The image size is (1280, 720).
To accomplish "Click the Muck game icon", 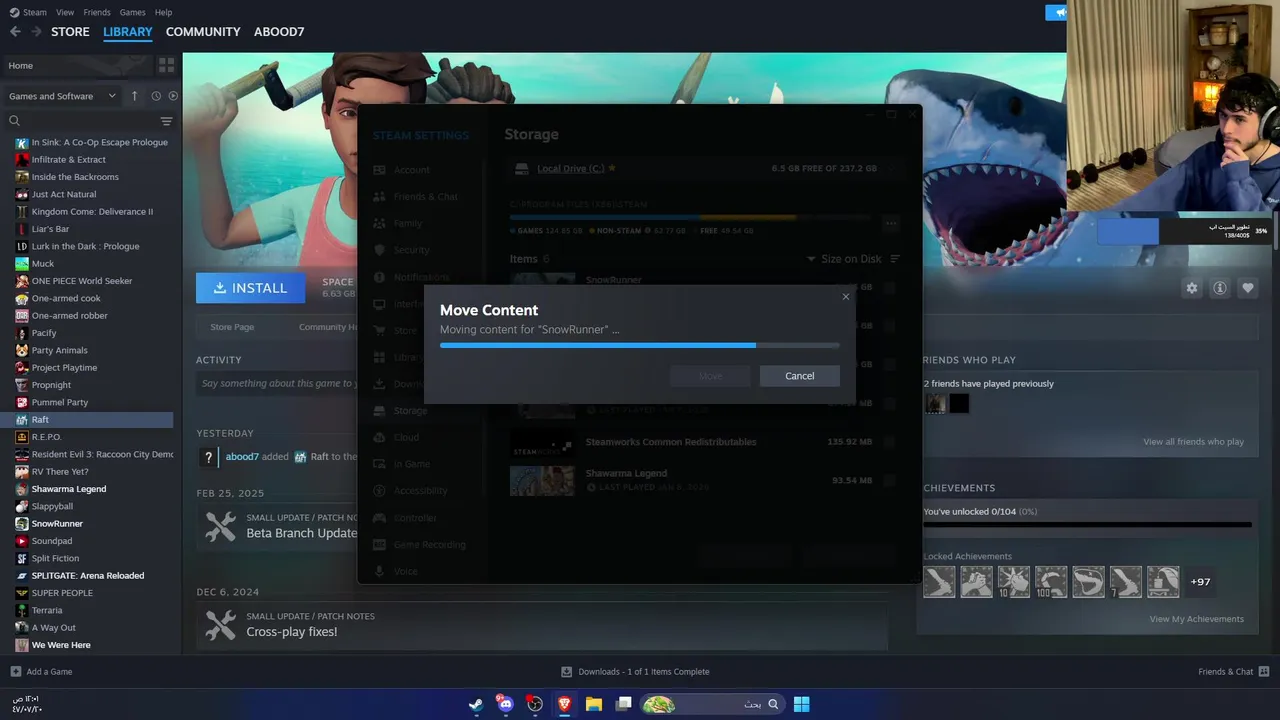I will 22,264.
